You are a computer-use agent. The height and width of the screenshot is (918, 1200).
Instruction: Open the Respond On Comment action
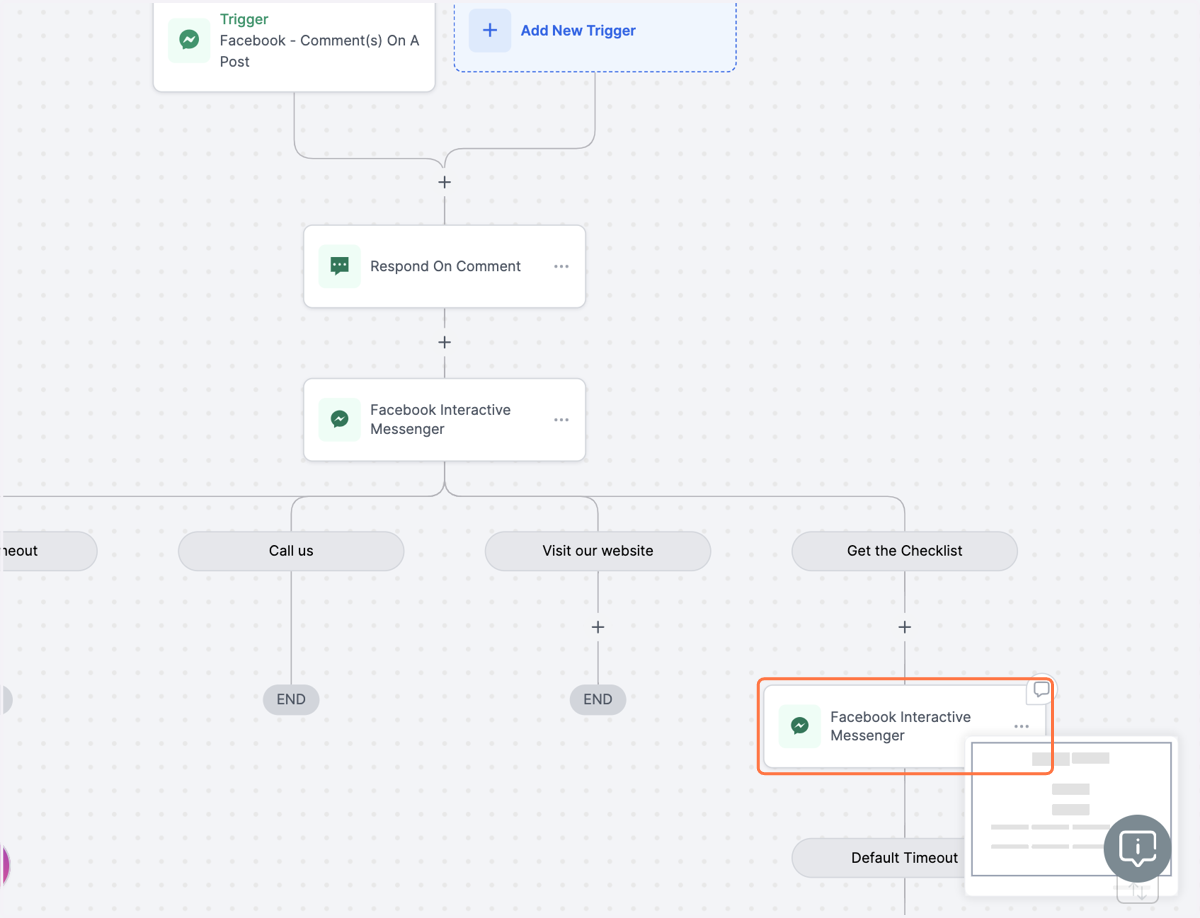445,266
